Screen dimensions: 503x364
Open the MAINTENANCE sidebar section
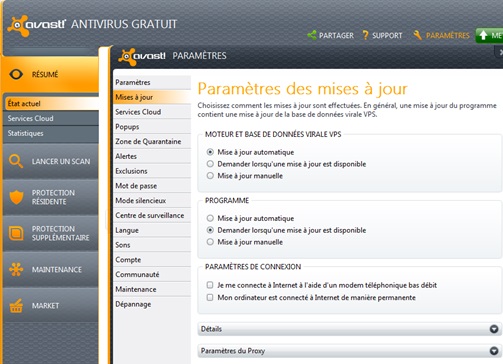[x=51, y=269]
